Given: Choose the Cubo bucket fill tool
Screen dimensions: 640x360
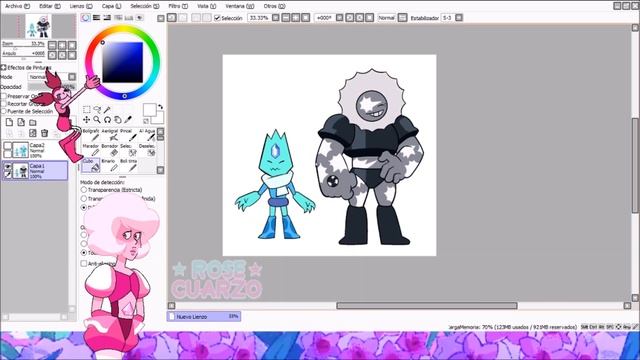Looking at the screenshot, I should click(x=91, y=165).
